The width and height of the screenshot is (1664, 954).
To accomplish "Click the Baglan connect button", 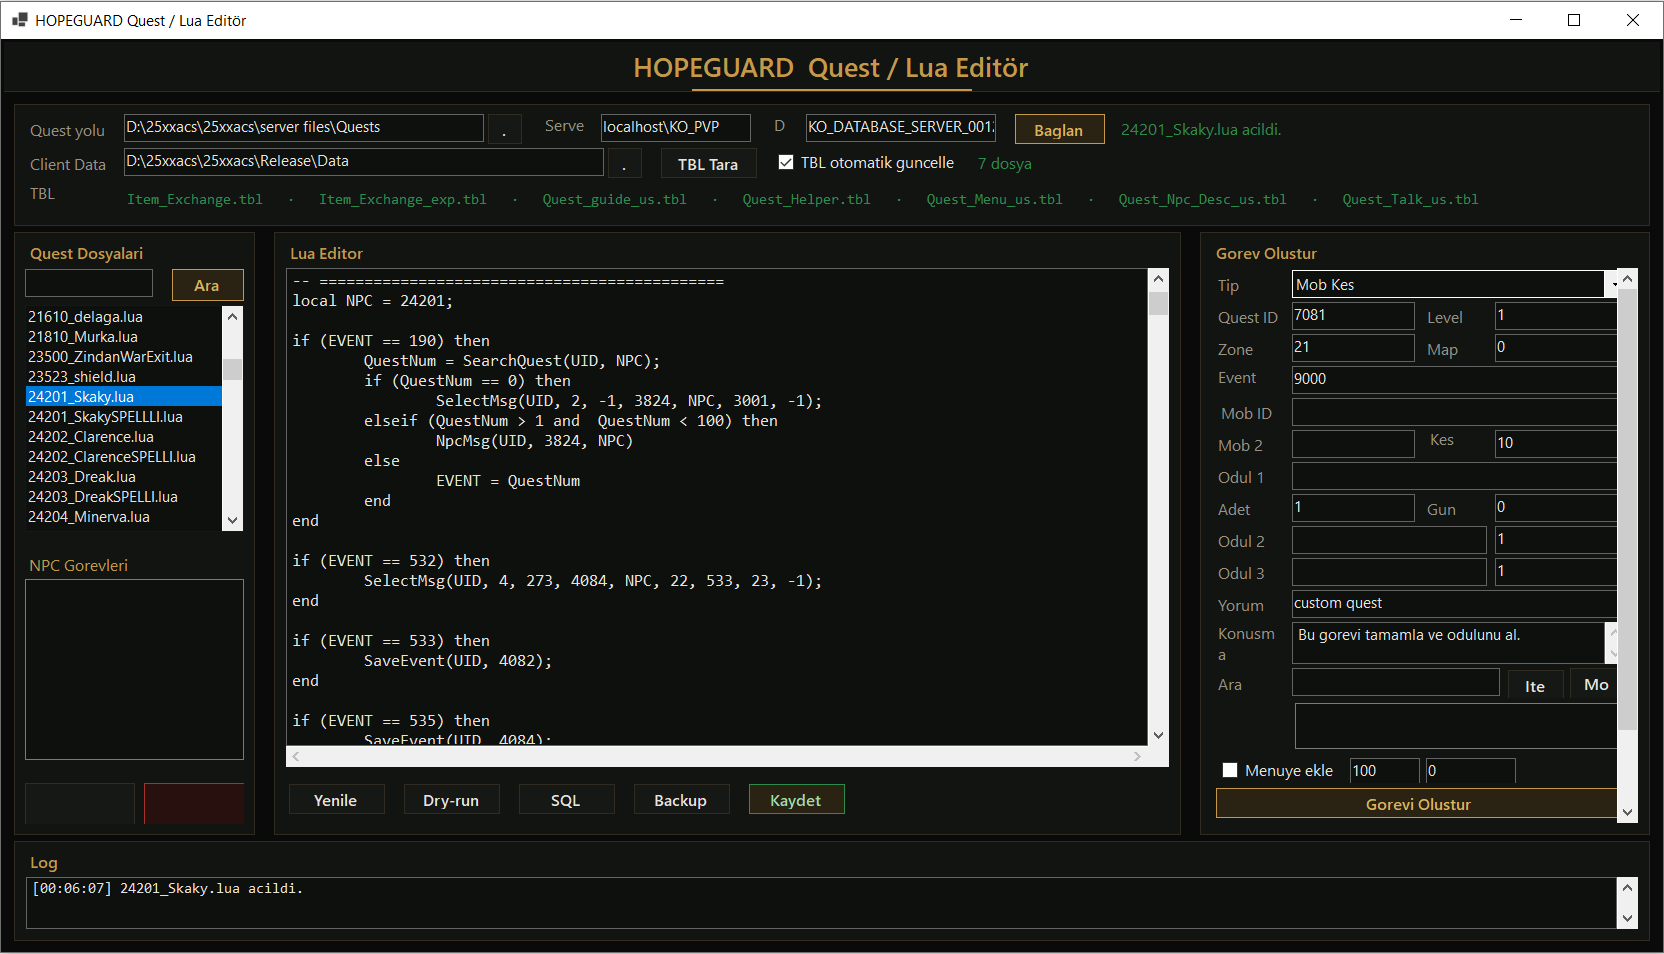I will pyautogui.click(x=1059, y=129).
